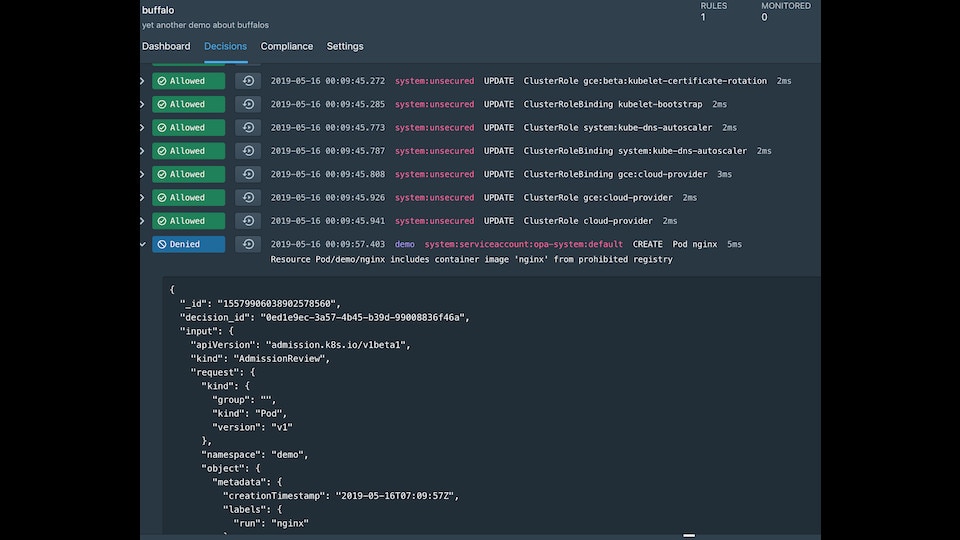Click 'gce:beta:kubelet-certificate-rotation' resource name
Screen dimensions: 960x540
pyautogui.click(x=675, y=81)
